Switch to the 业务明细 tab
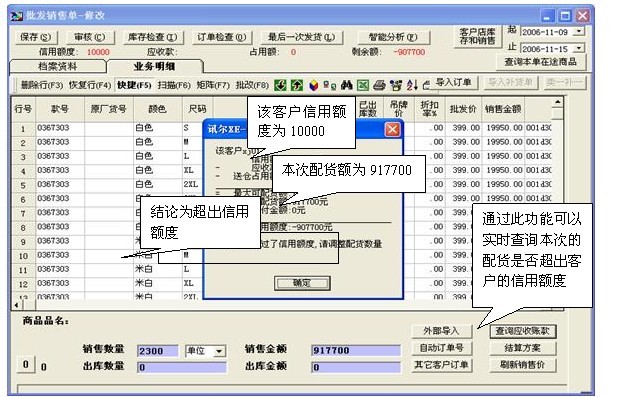The height and width of the screenshot is (397, 623). (154, 66)
